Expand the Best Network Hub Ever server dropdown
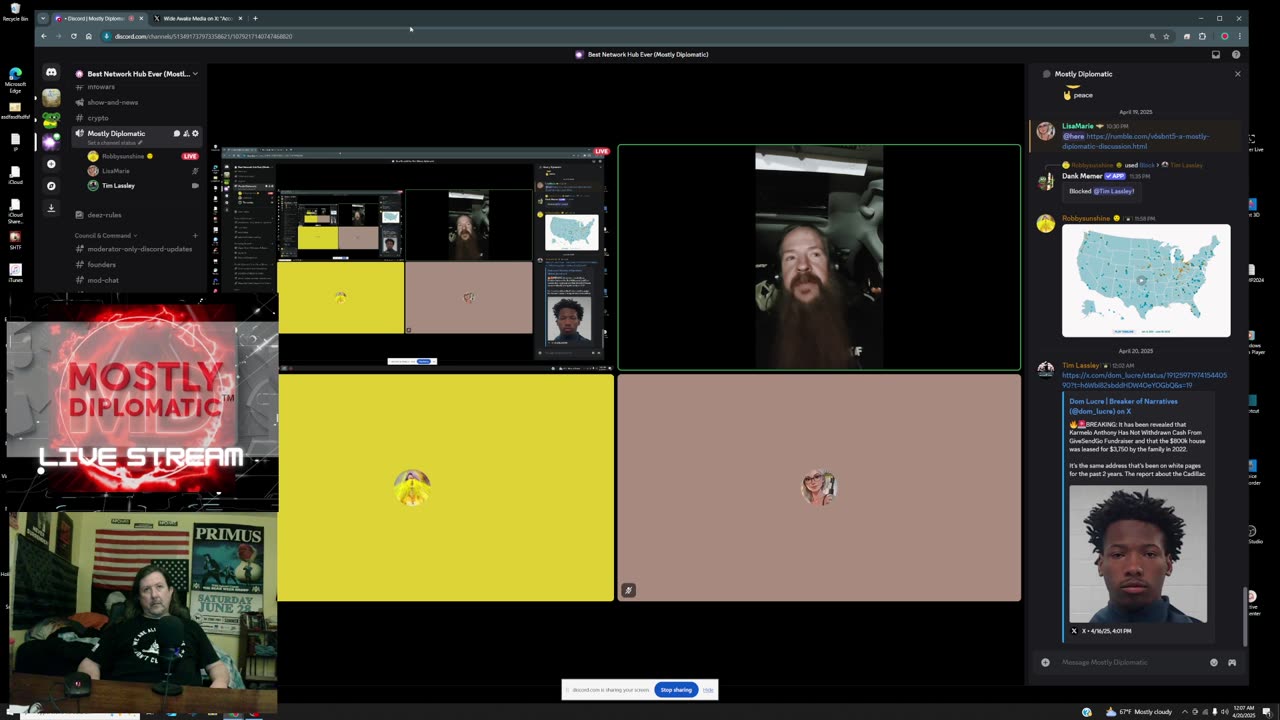 [195, 74]
